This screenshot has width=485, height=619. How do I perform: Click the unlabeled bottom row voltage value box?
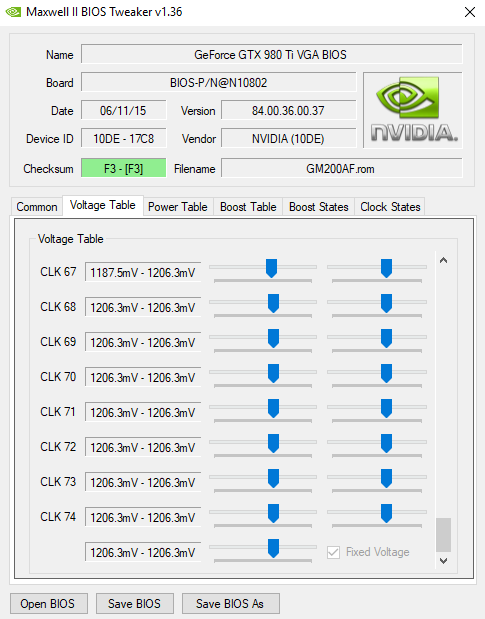click(143, 552)
